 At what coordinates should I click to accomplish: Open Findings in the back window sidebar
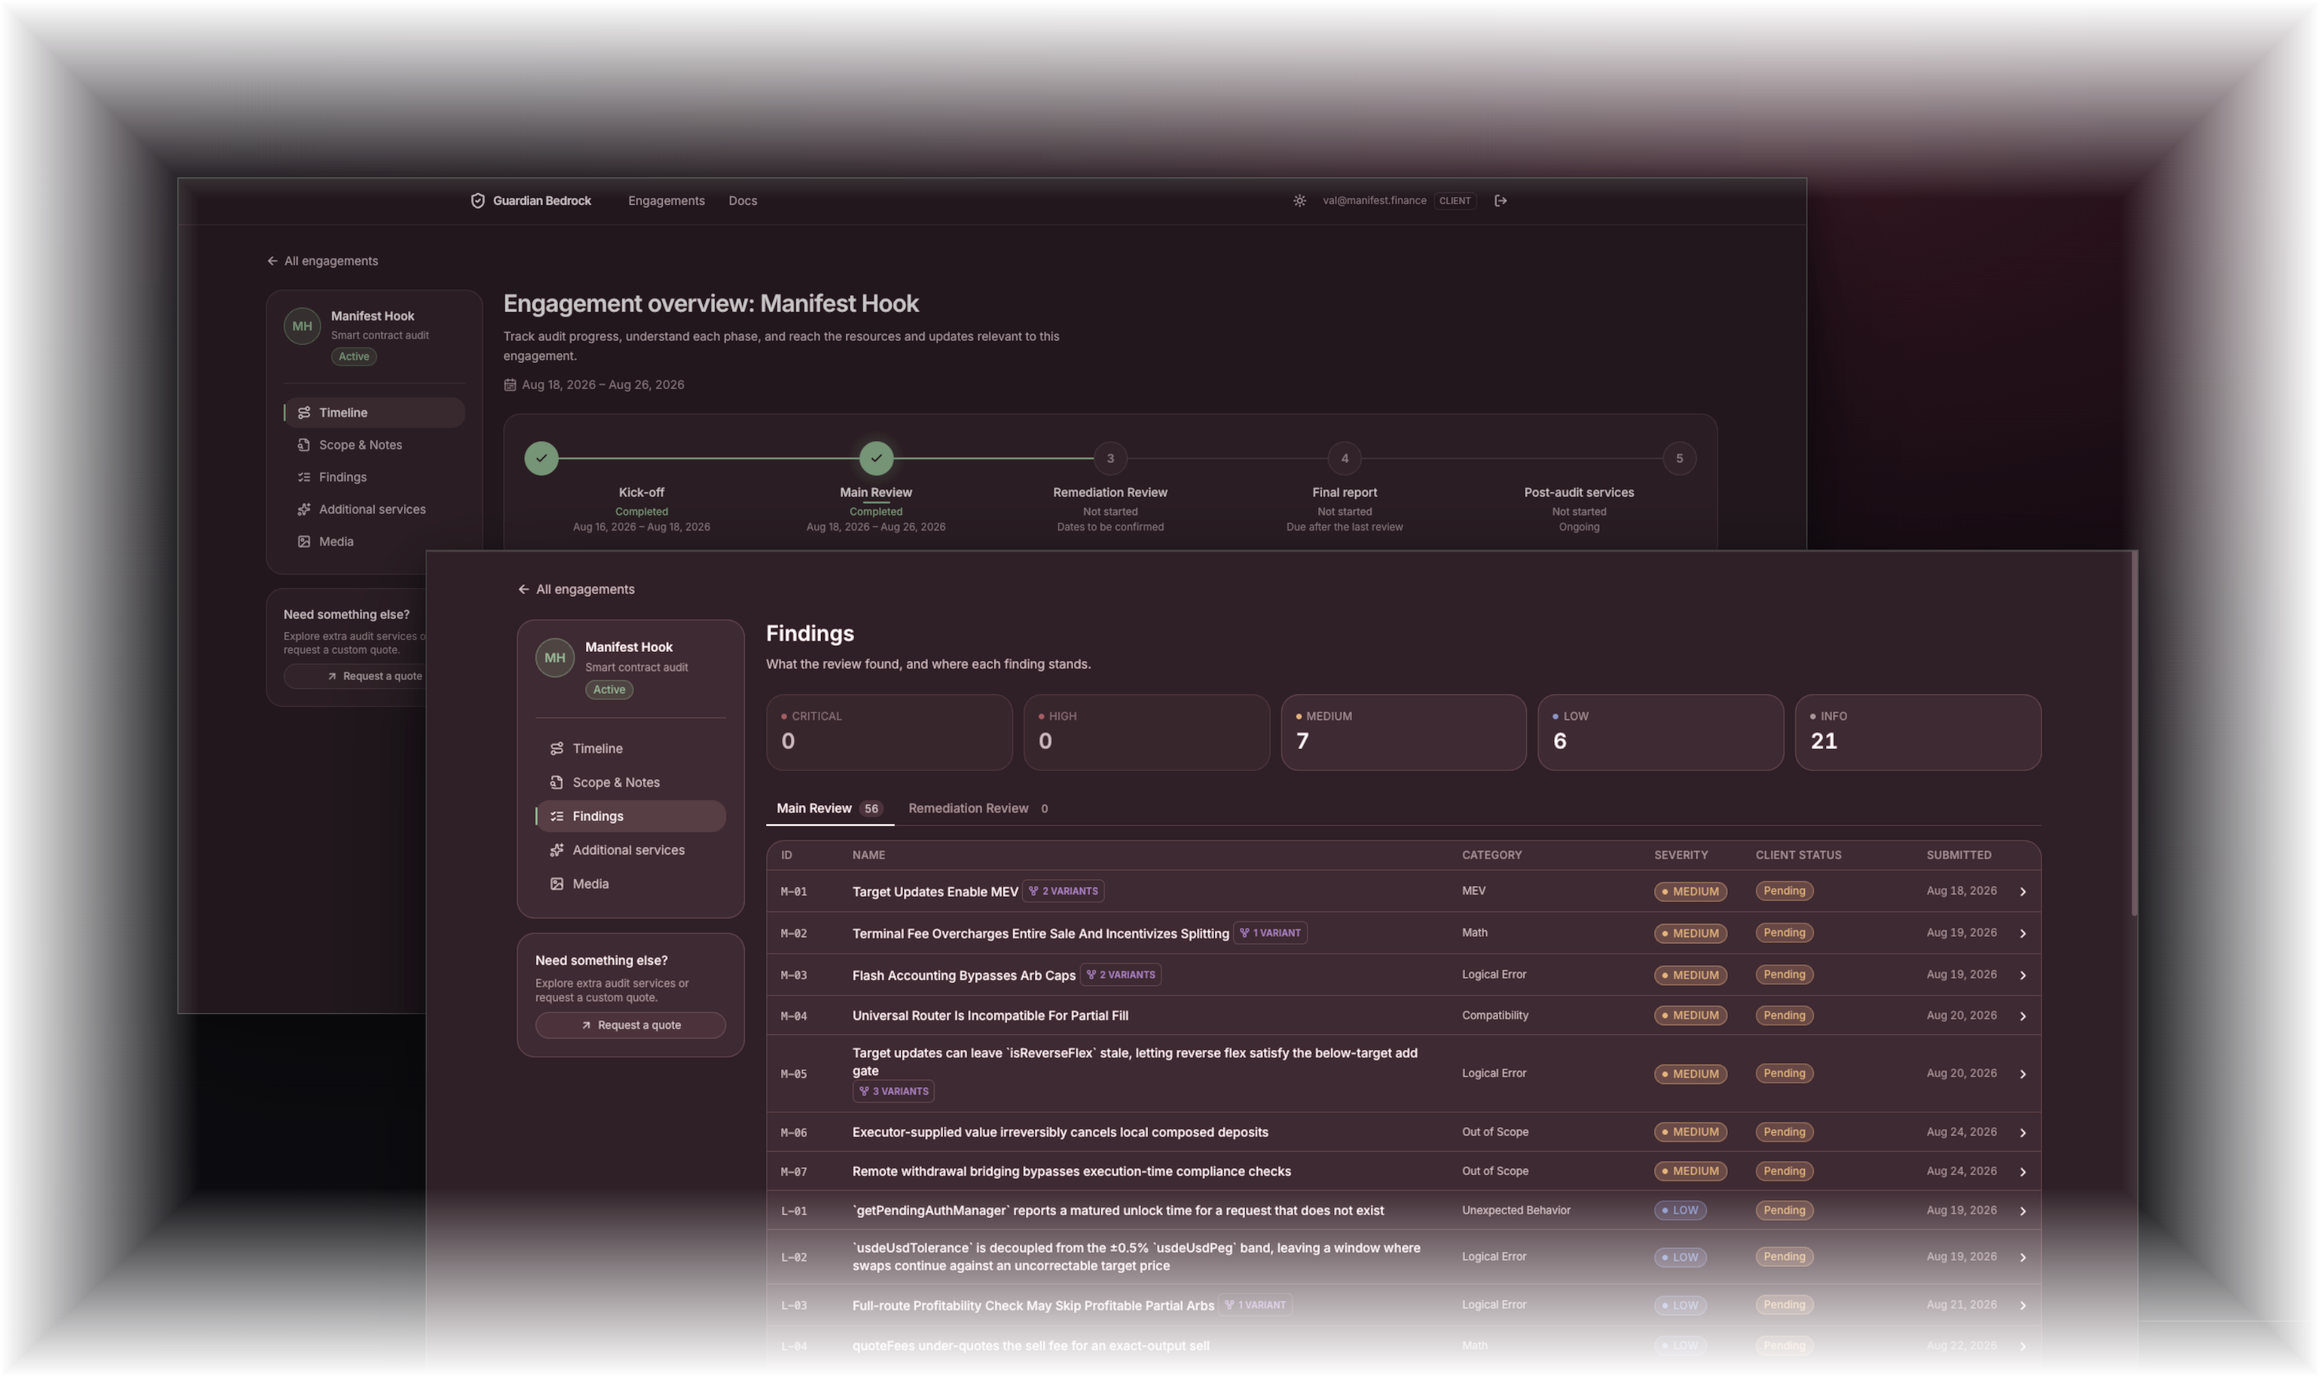(x=374, y=477)
